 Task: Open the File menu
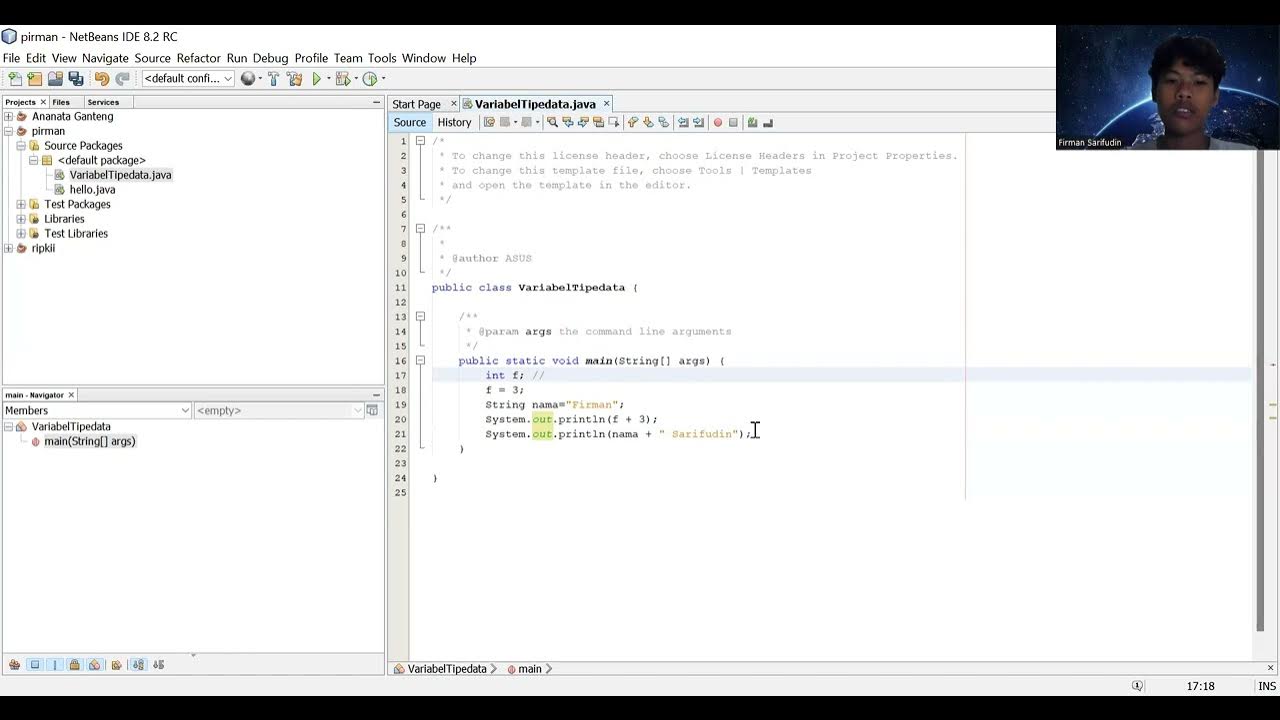point(11,58)
